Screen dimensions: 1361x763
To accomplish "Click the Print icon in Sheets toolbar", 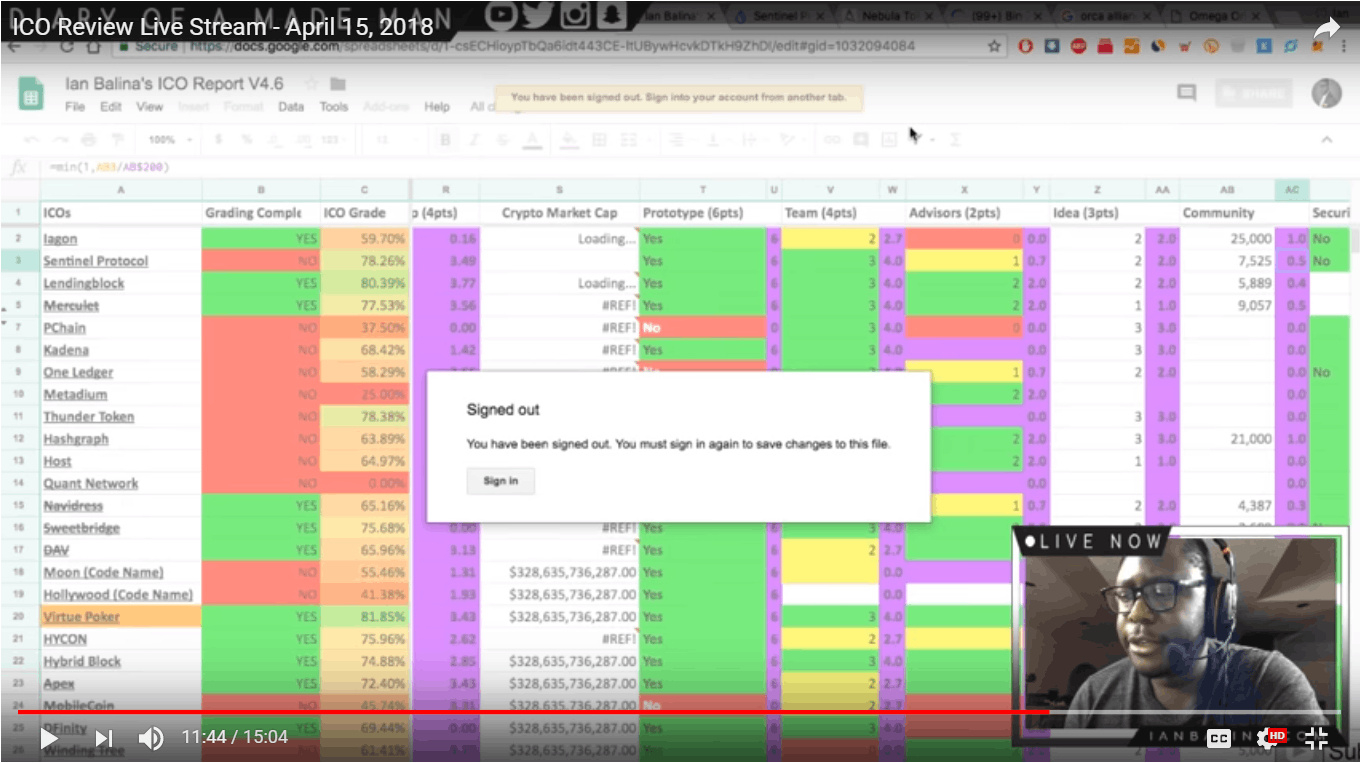I will 88,140.
